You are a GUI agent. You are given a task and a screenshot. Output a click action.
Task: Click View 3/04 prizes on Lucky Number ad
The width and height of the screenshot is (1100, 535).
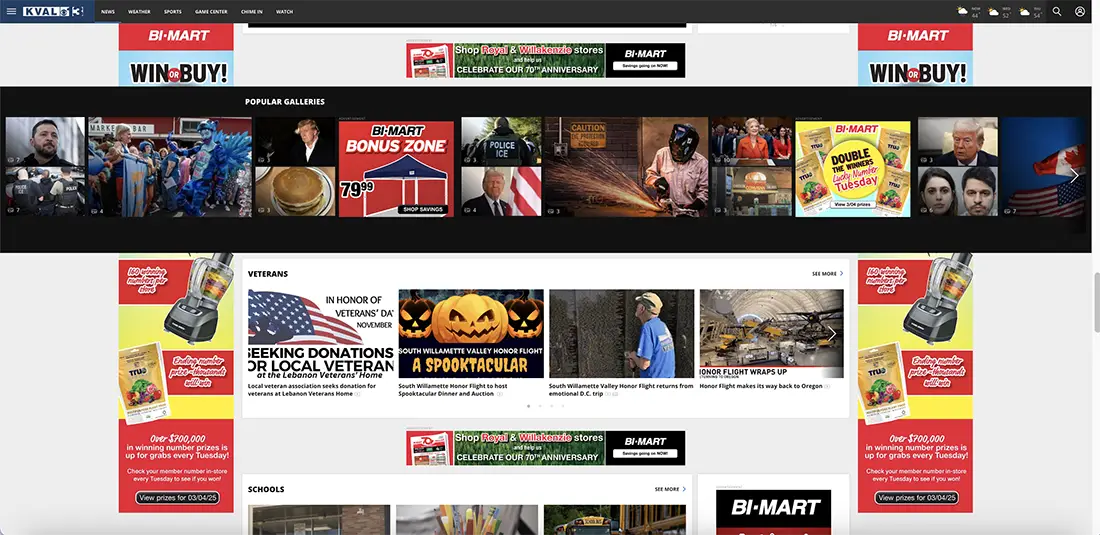pos(853,204)
